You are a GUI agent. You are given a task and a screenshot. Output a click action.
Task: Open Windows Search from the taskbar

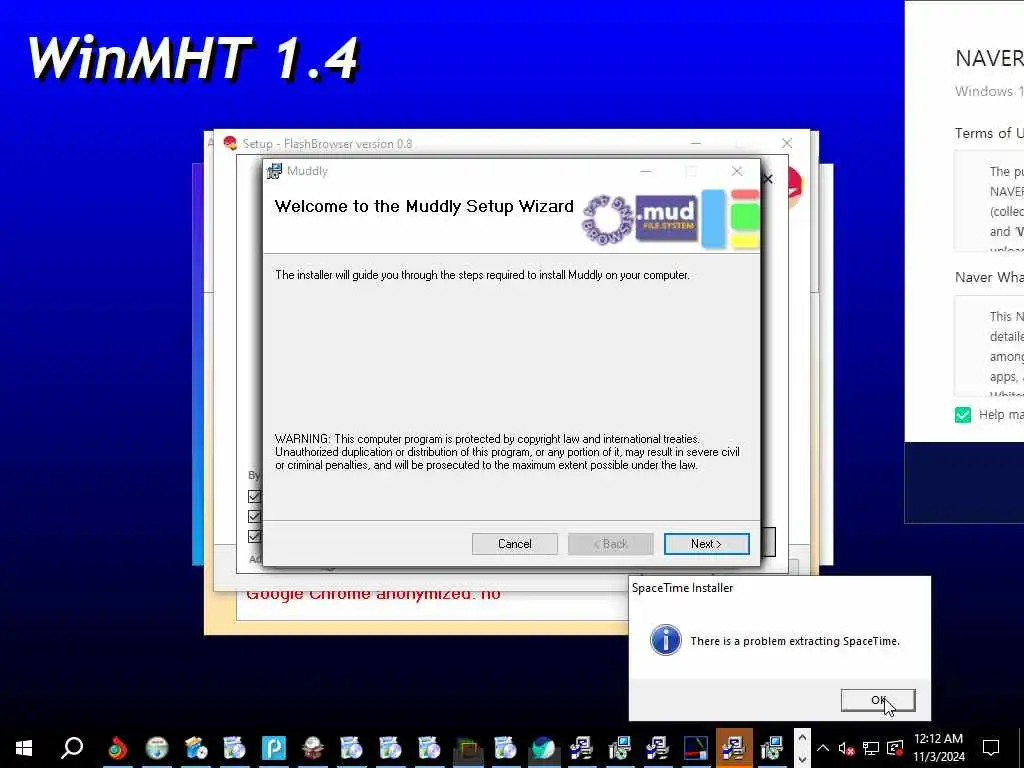[x=72, y=748]
